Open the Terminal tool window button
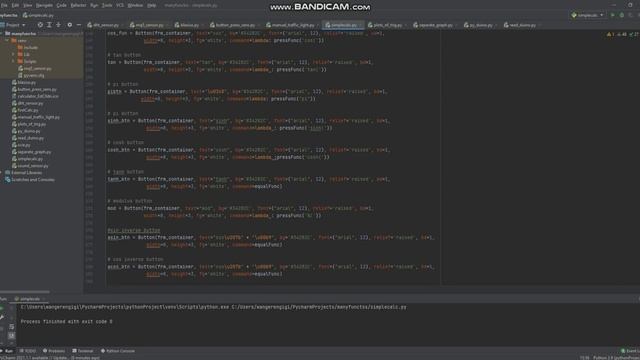640x360 pixels. [83, 351]
